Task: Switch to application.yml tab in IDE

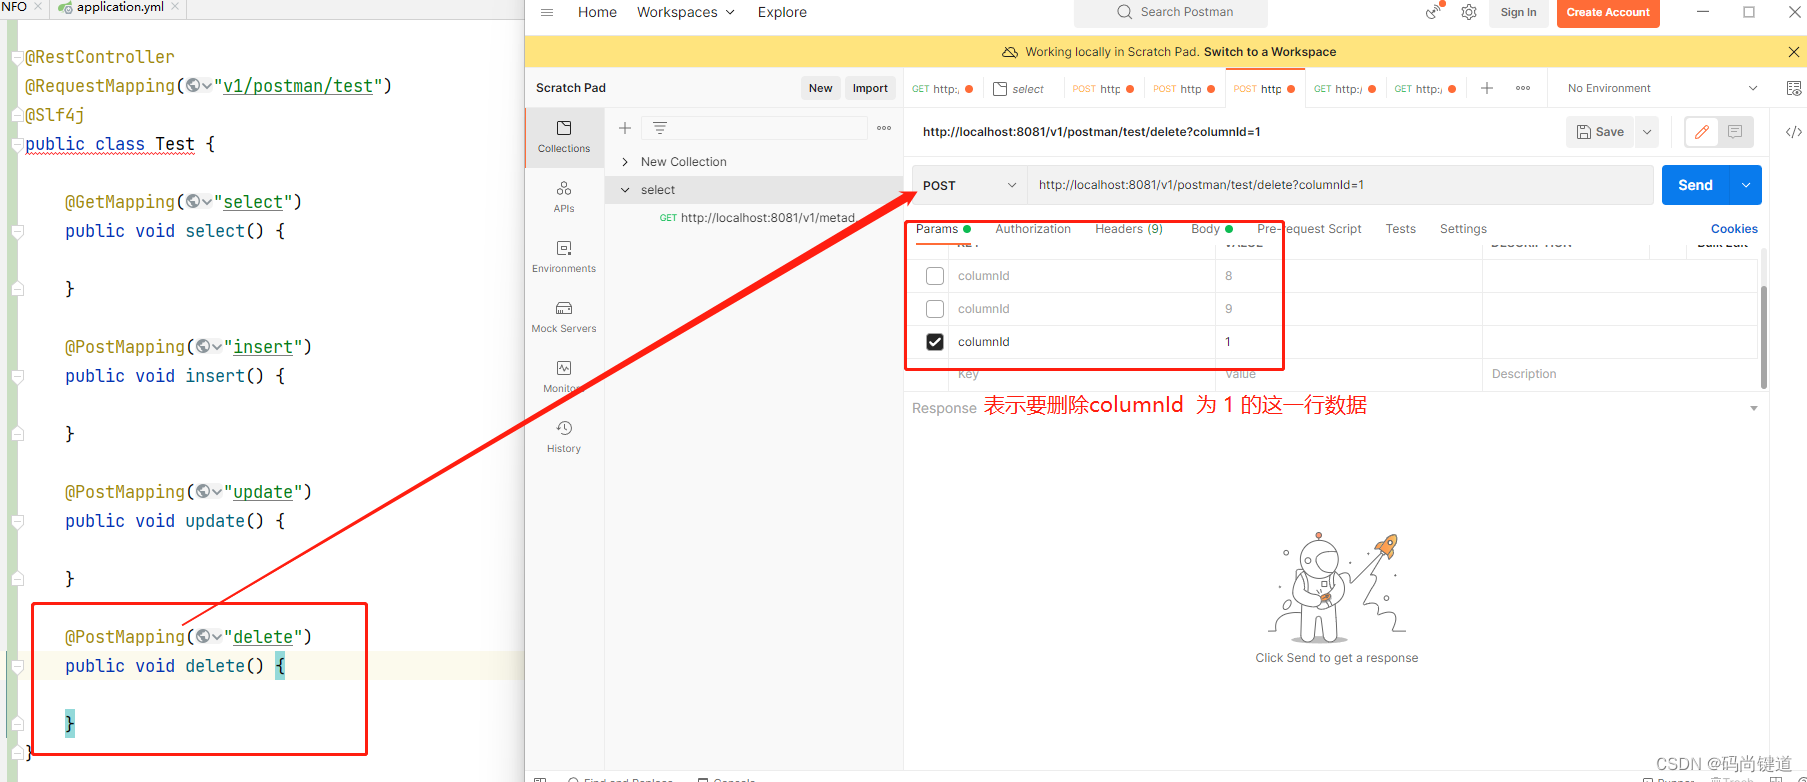Action: click(119, 7)
